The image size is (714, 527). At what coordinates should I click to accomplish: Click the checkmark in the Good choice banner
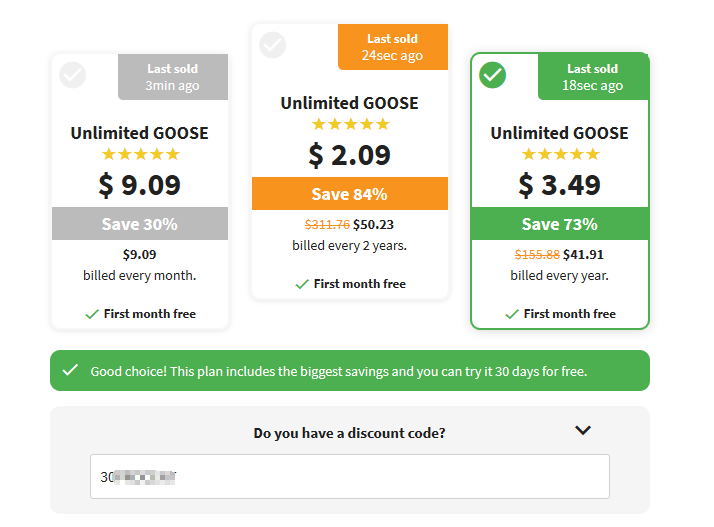coord(70,370)
